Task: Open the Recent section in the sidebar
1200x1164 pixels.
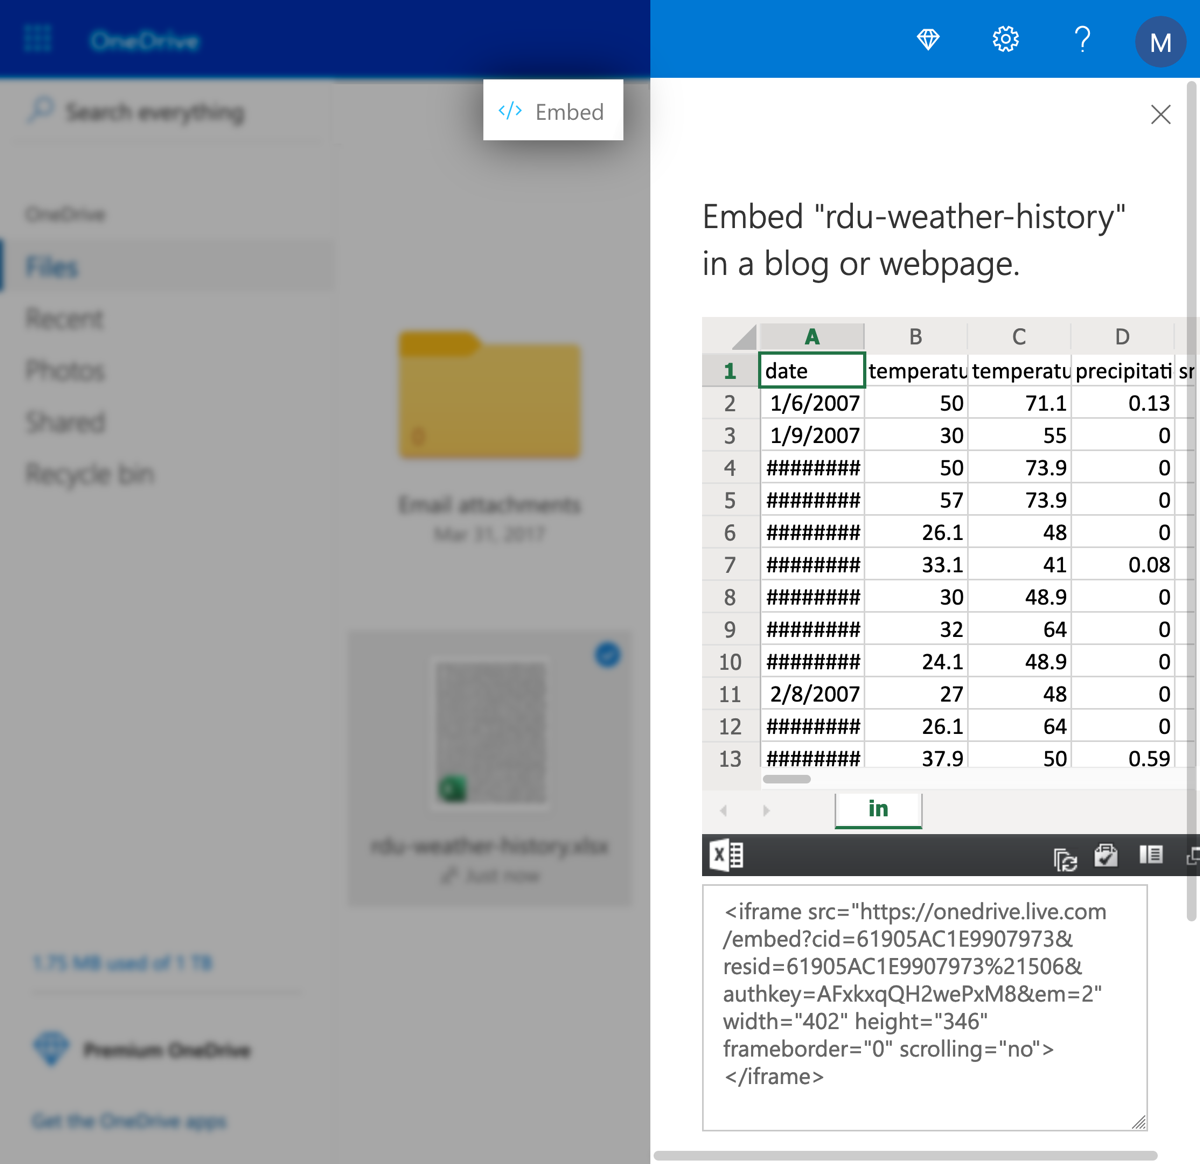Action: pyautogui.click(x=64, y=318)
